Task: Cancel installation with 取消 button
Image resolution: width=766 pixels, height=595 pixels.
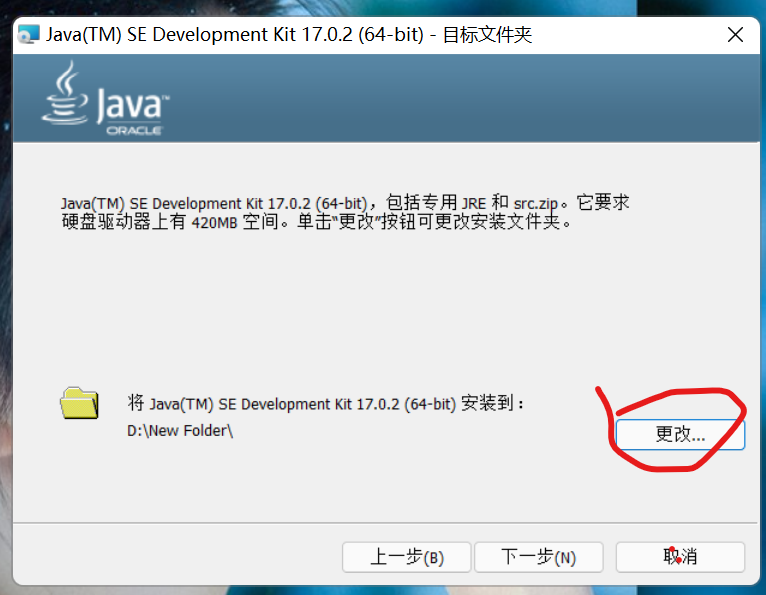Action: tap(680, 557)
